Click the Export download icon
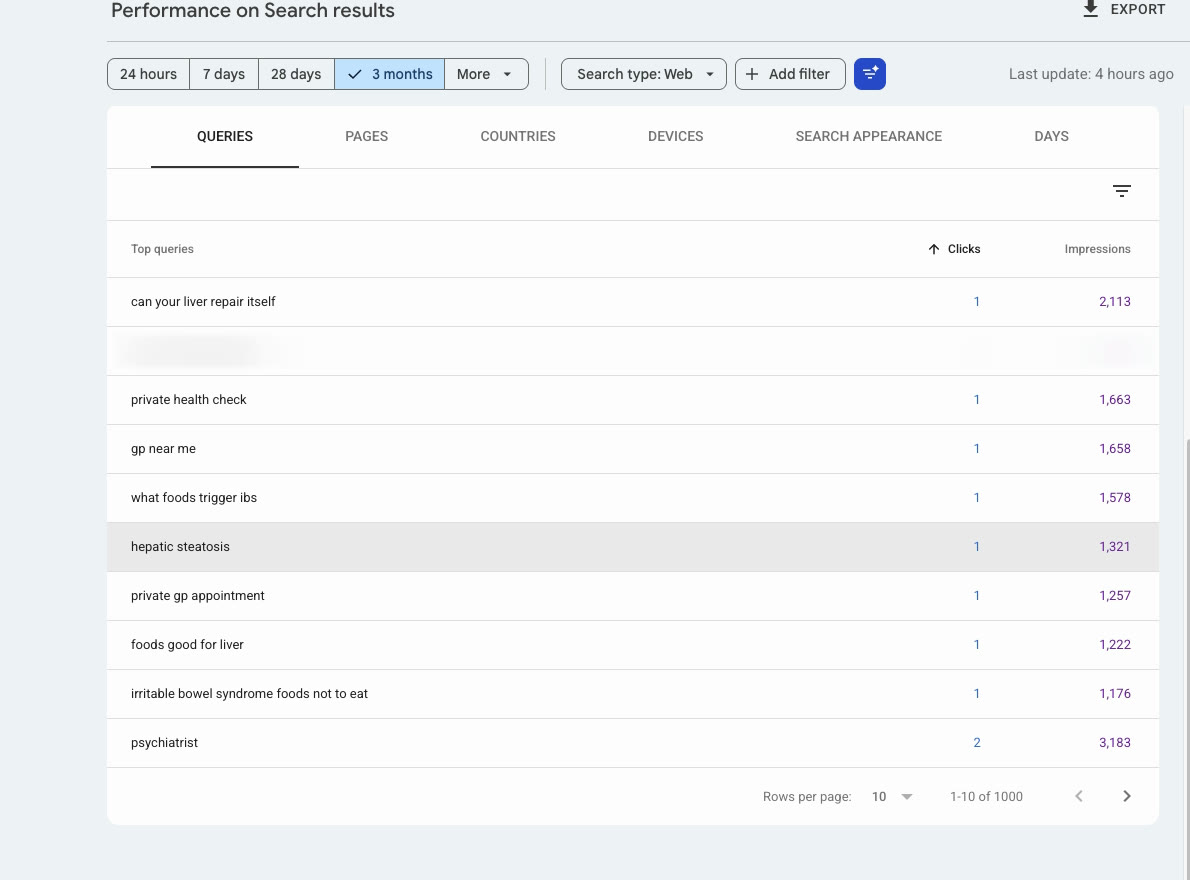 1090,9
